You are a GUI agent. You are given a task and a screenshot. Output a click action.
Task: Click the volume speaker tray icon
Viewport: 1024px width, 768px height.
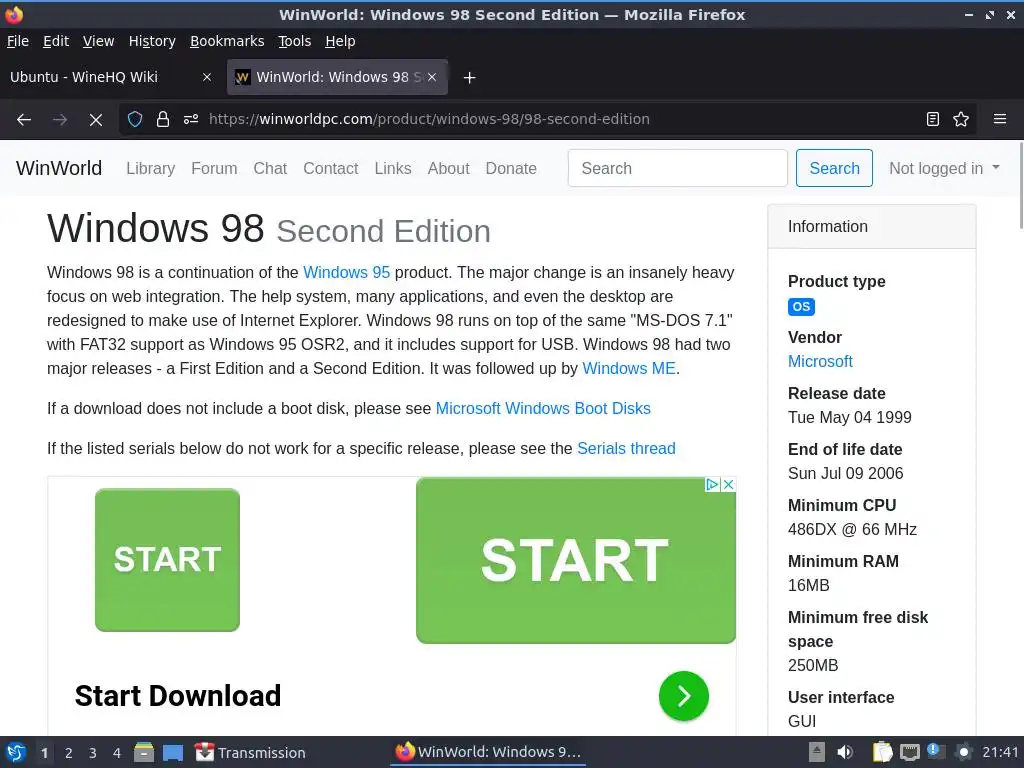[x=844, y=752]
